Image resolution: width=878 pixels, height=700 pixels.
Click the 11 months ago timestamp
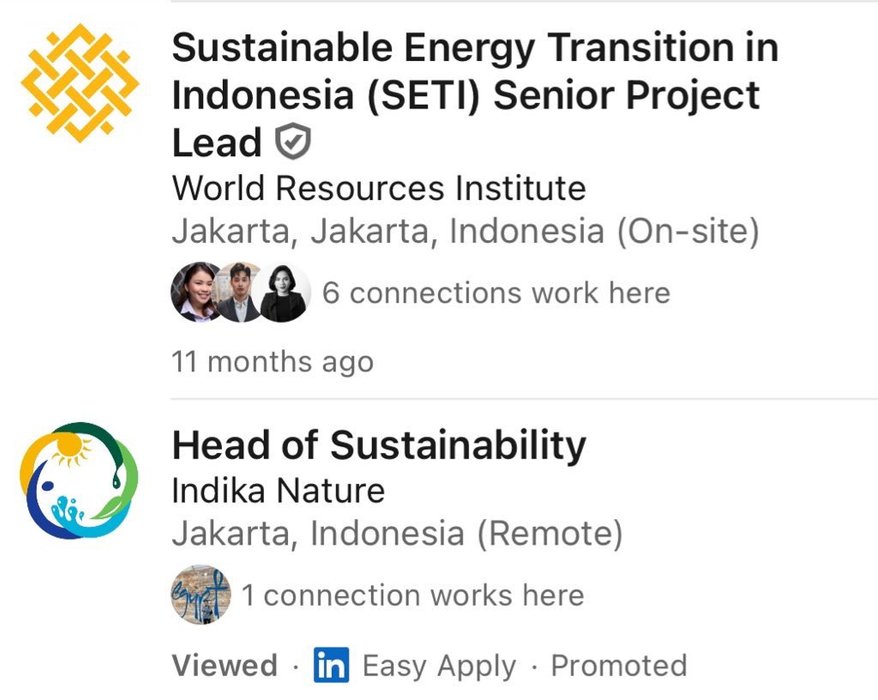(x=273, y=362)
